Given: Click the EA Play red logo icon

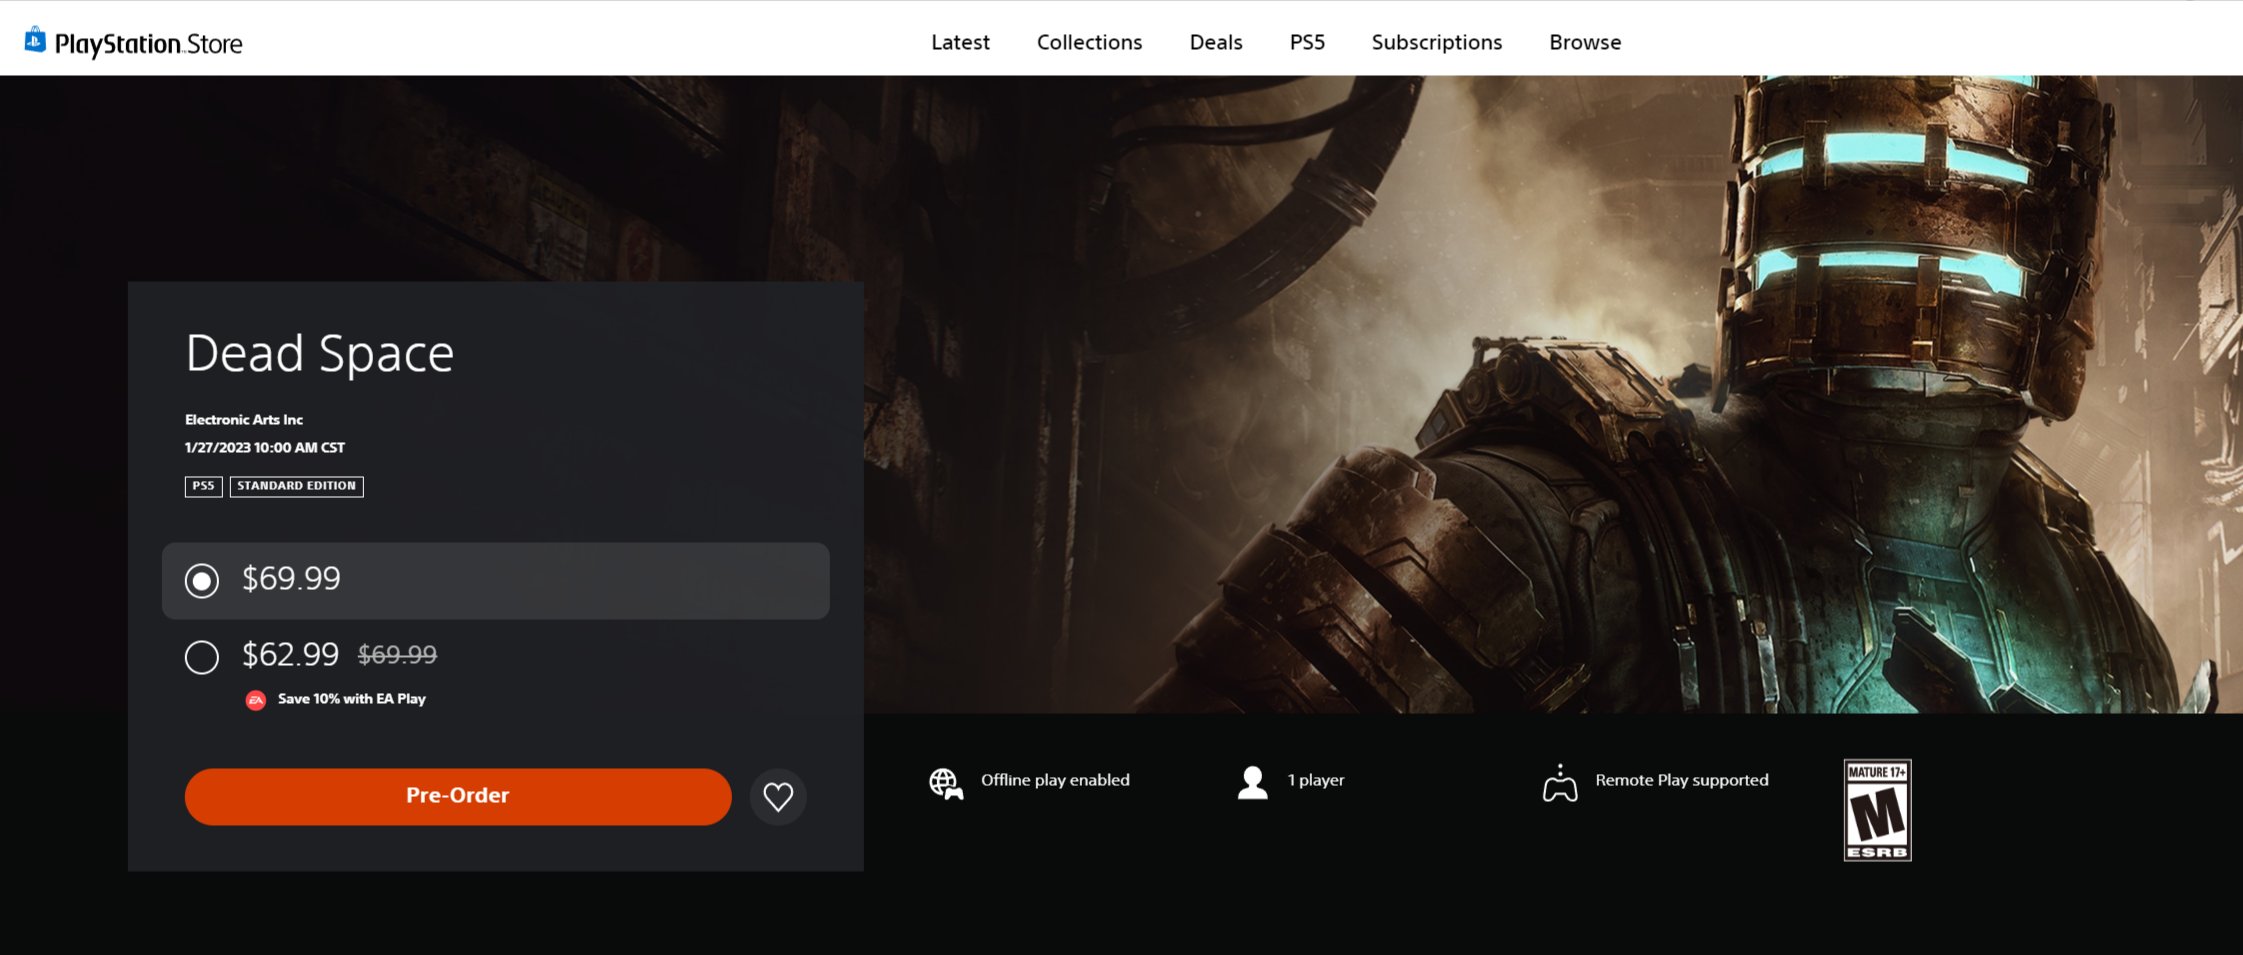Looking at the screenshot, I should pos(256,700).
